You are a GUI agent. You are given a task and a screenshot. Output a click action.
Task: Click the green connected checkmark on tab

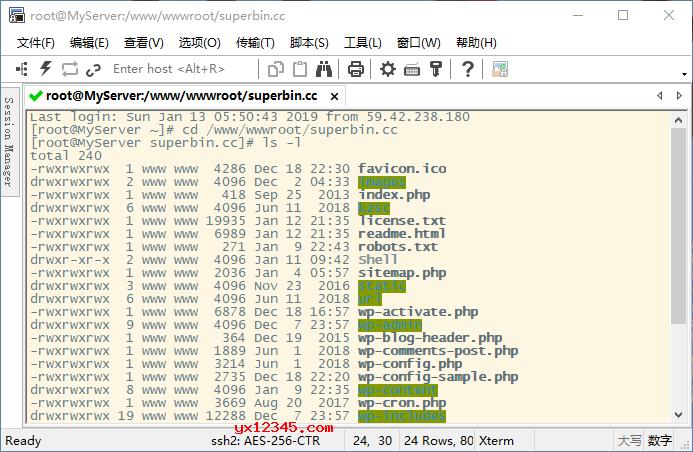35,96
